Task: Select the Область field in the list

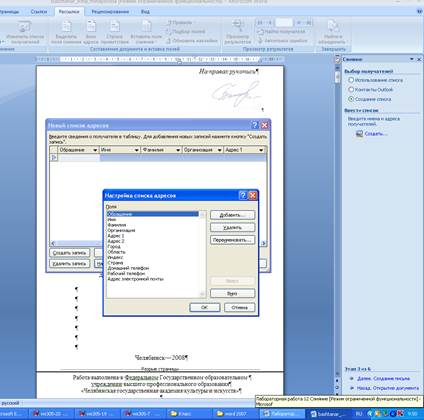Action: 116,252
